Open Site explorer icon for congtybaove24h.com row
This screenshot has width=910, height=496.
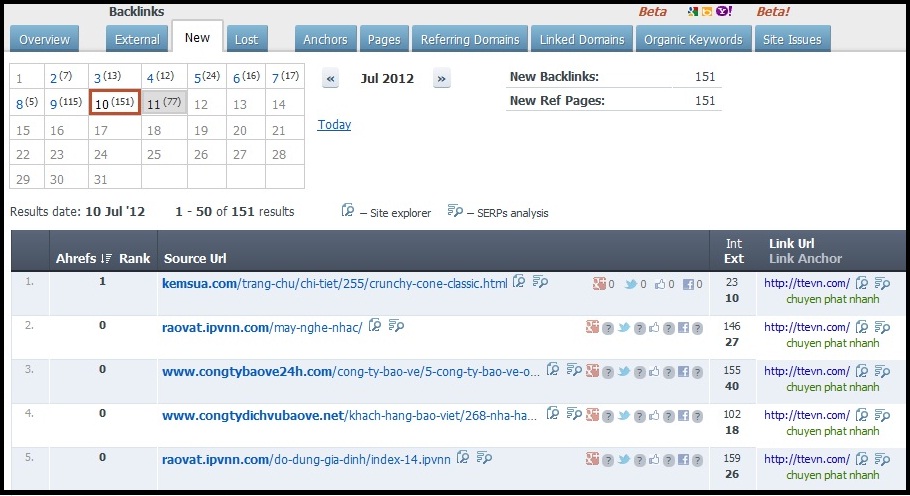553,369
